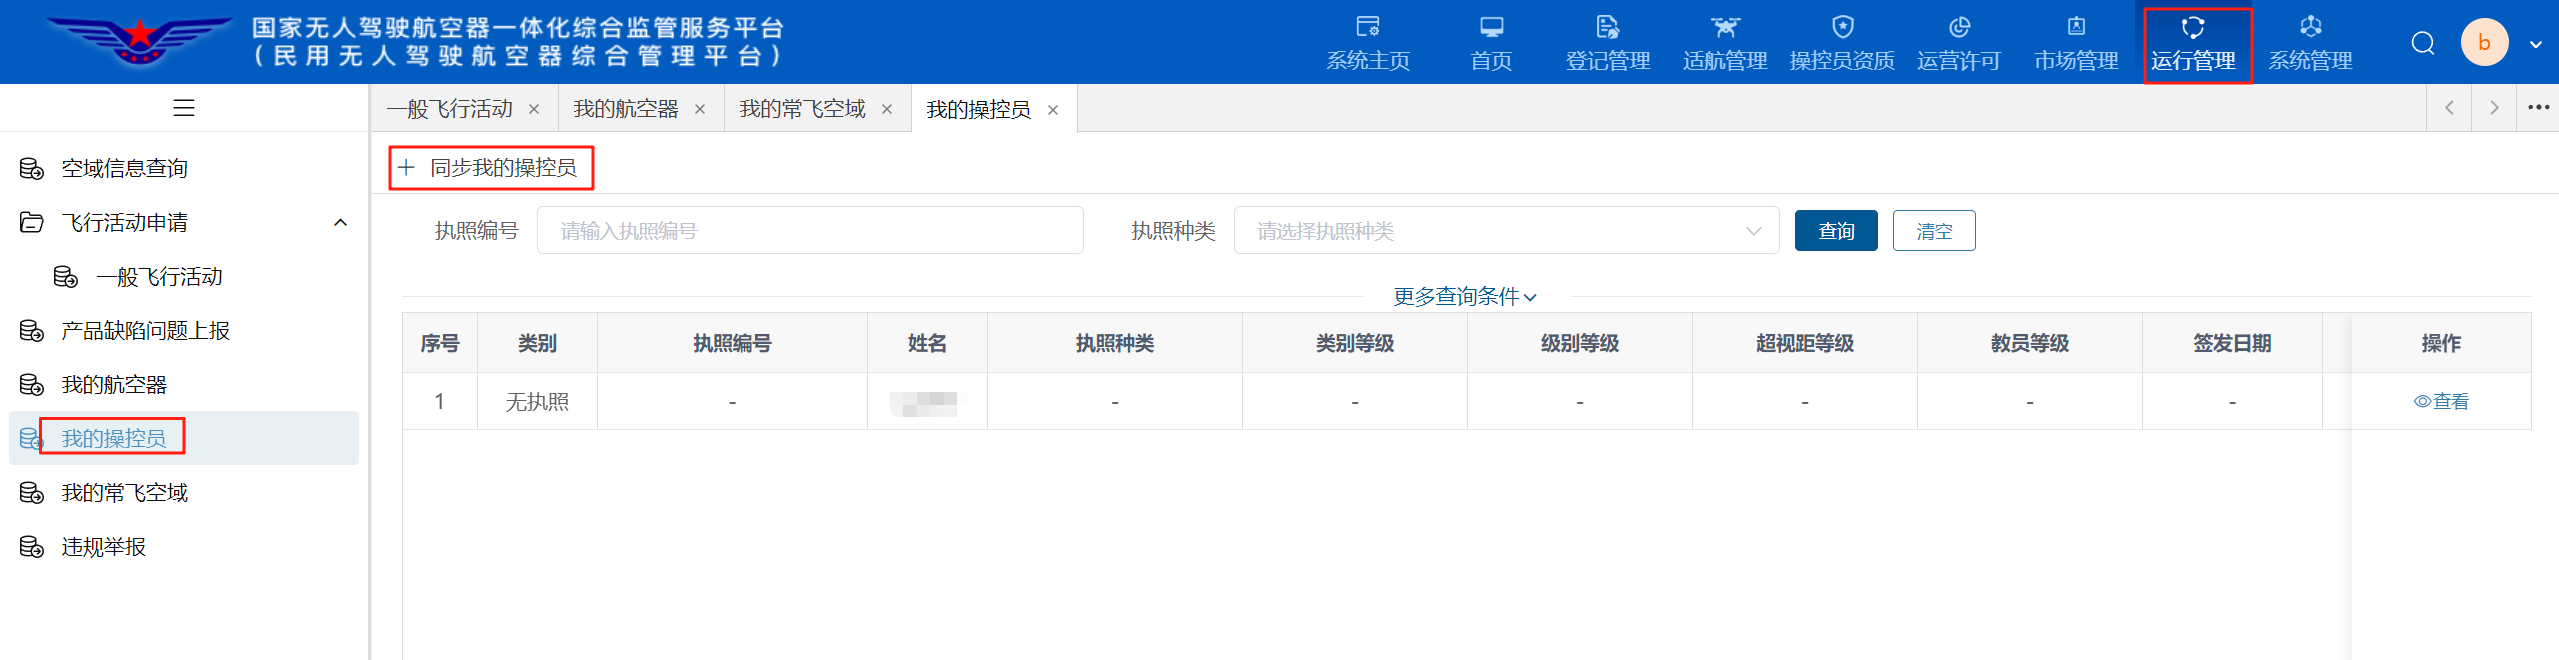
Task: Go to 适航管理 drone icon module
Action: (x=1725, y=43)
